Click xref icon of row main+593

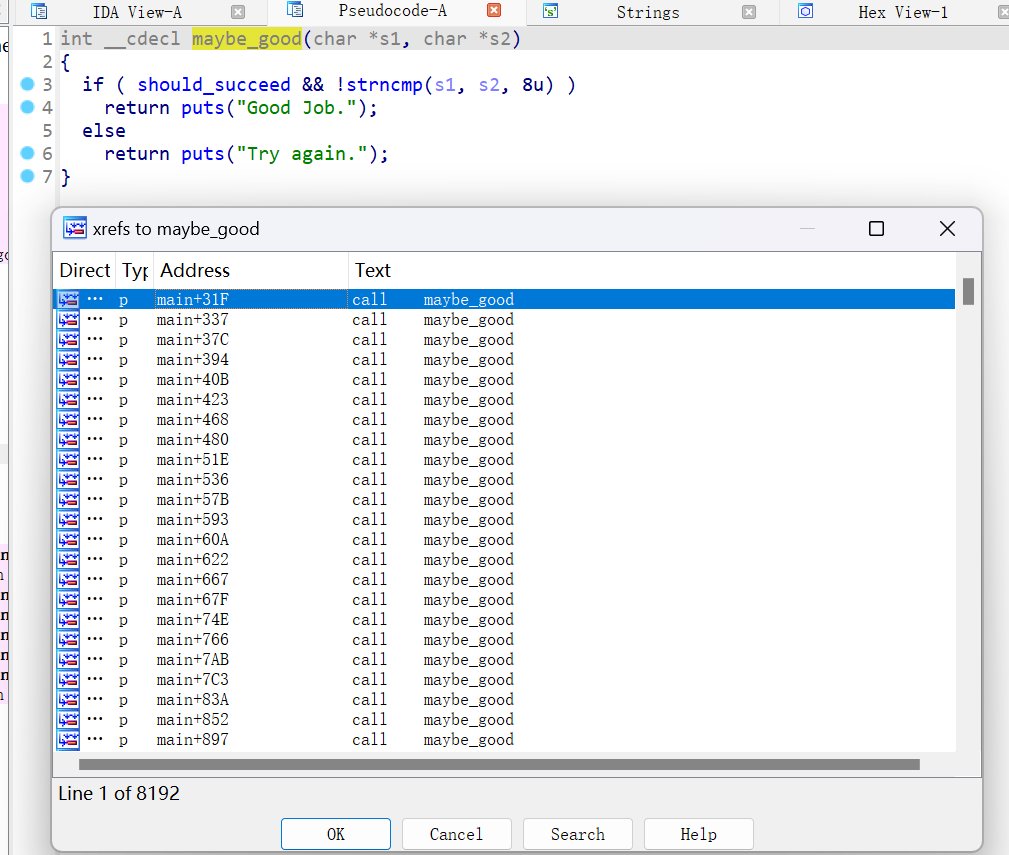[68, 519]
